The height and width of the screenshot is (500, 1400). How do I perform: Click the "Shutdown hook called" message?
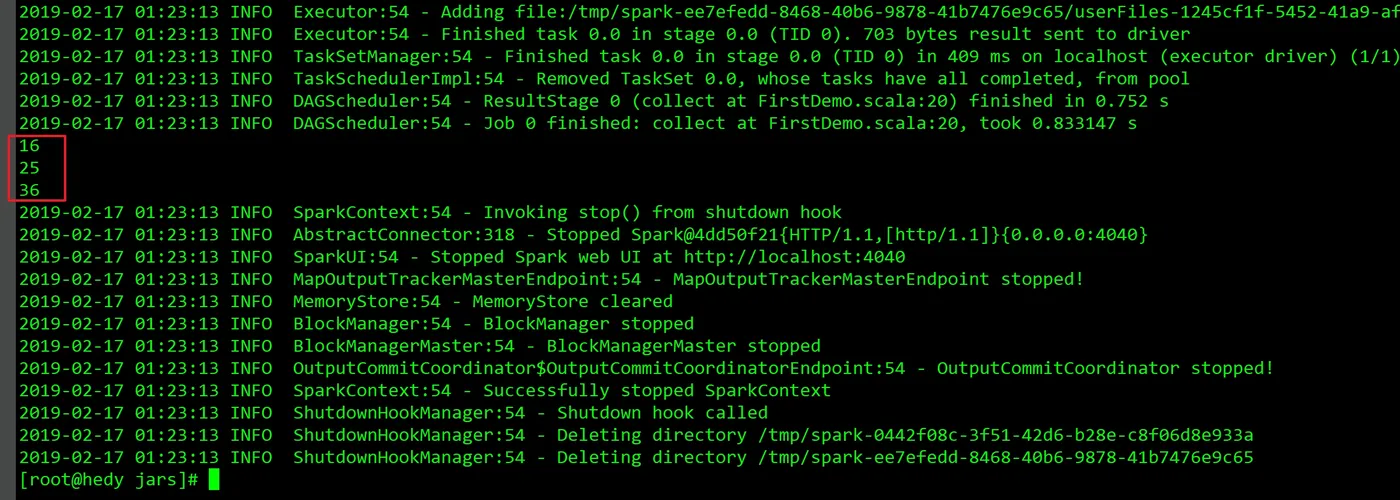click(662, 413)
